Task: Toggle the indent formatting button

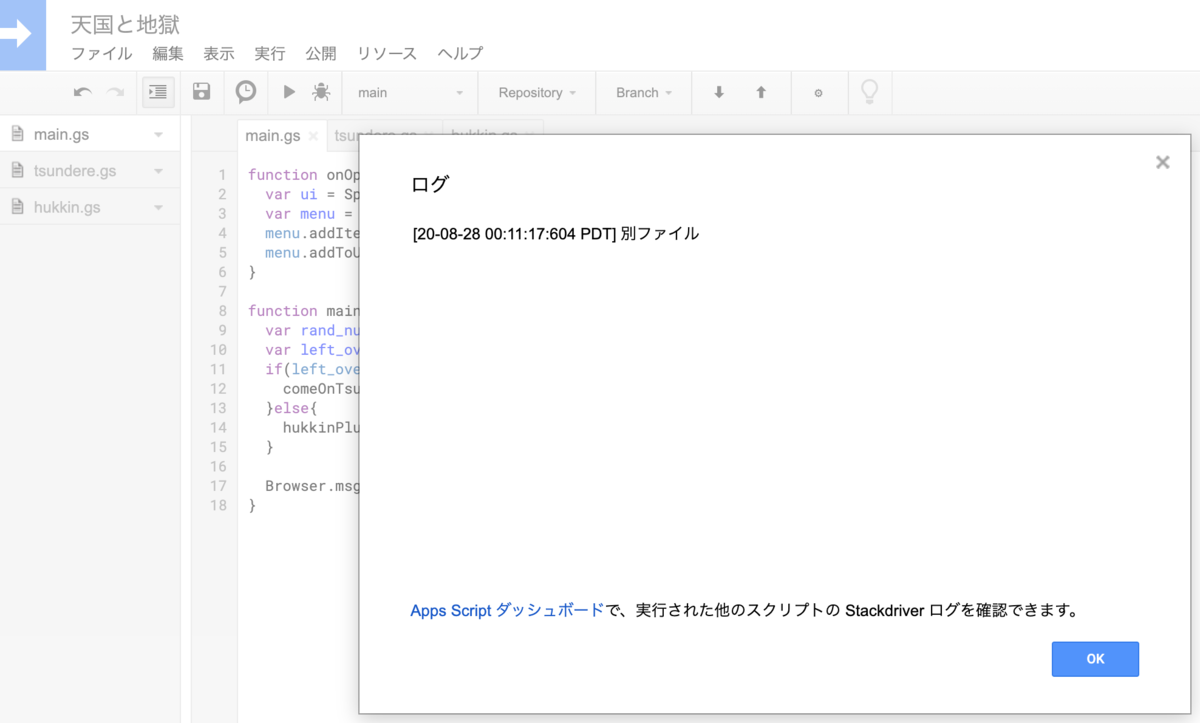Action: (x=158, y=92)
